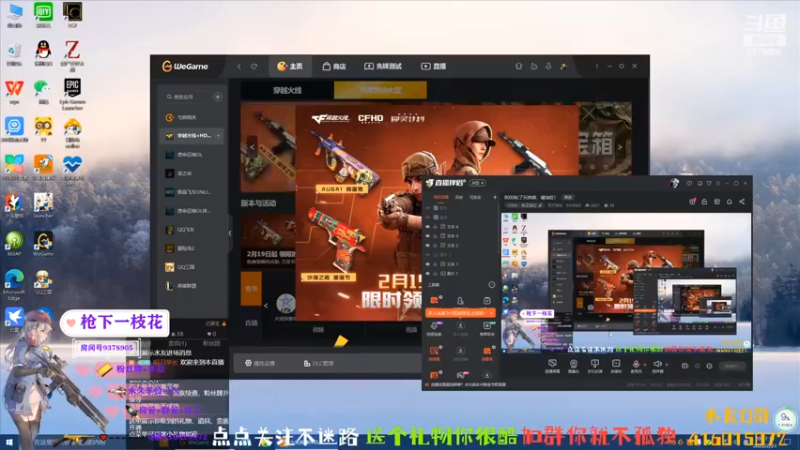Collapse the toolbox section with its circle button
The height and width of the screenshot is (450, 800).
tap(491, 285)
